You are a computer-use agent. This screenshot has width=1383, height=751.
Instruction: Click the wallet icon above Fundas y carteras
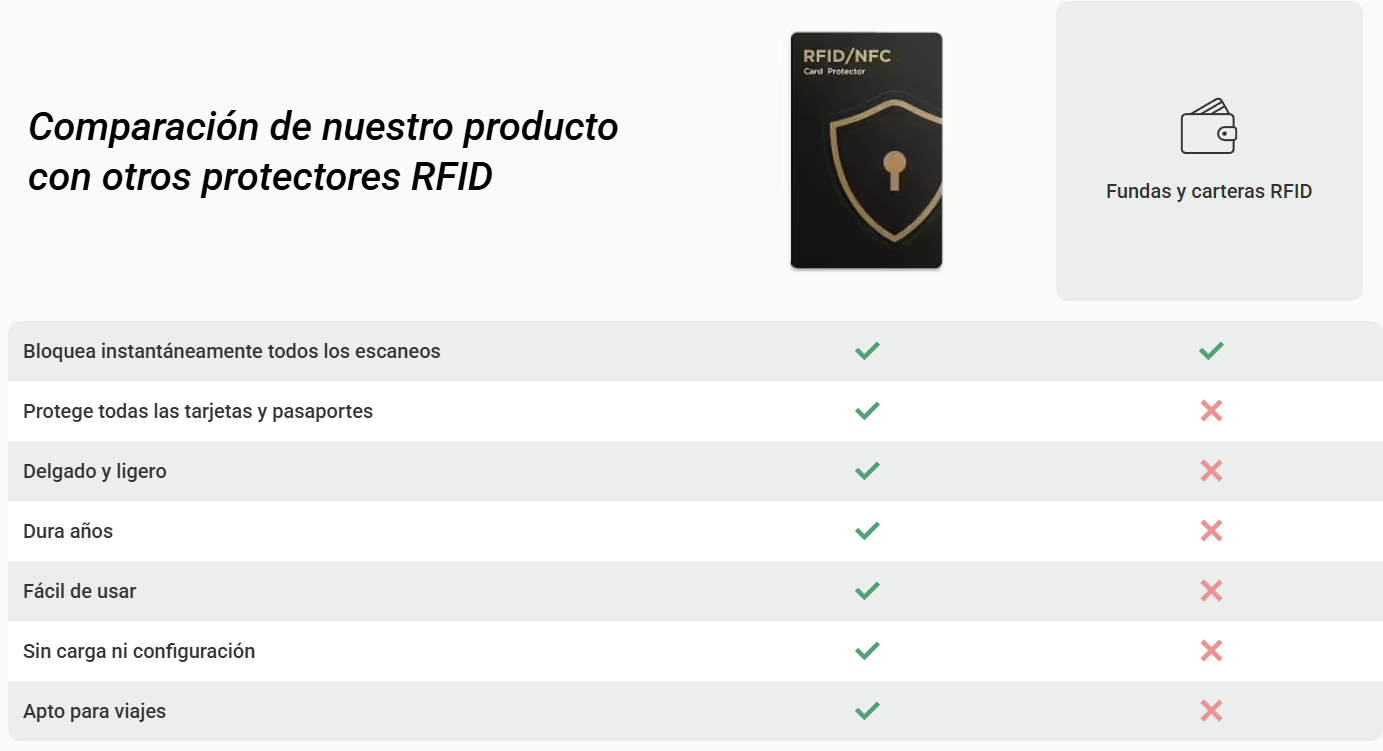point(1209,127)
